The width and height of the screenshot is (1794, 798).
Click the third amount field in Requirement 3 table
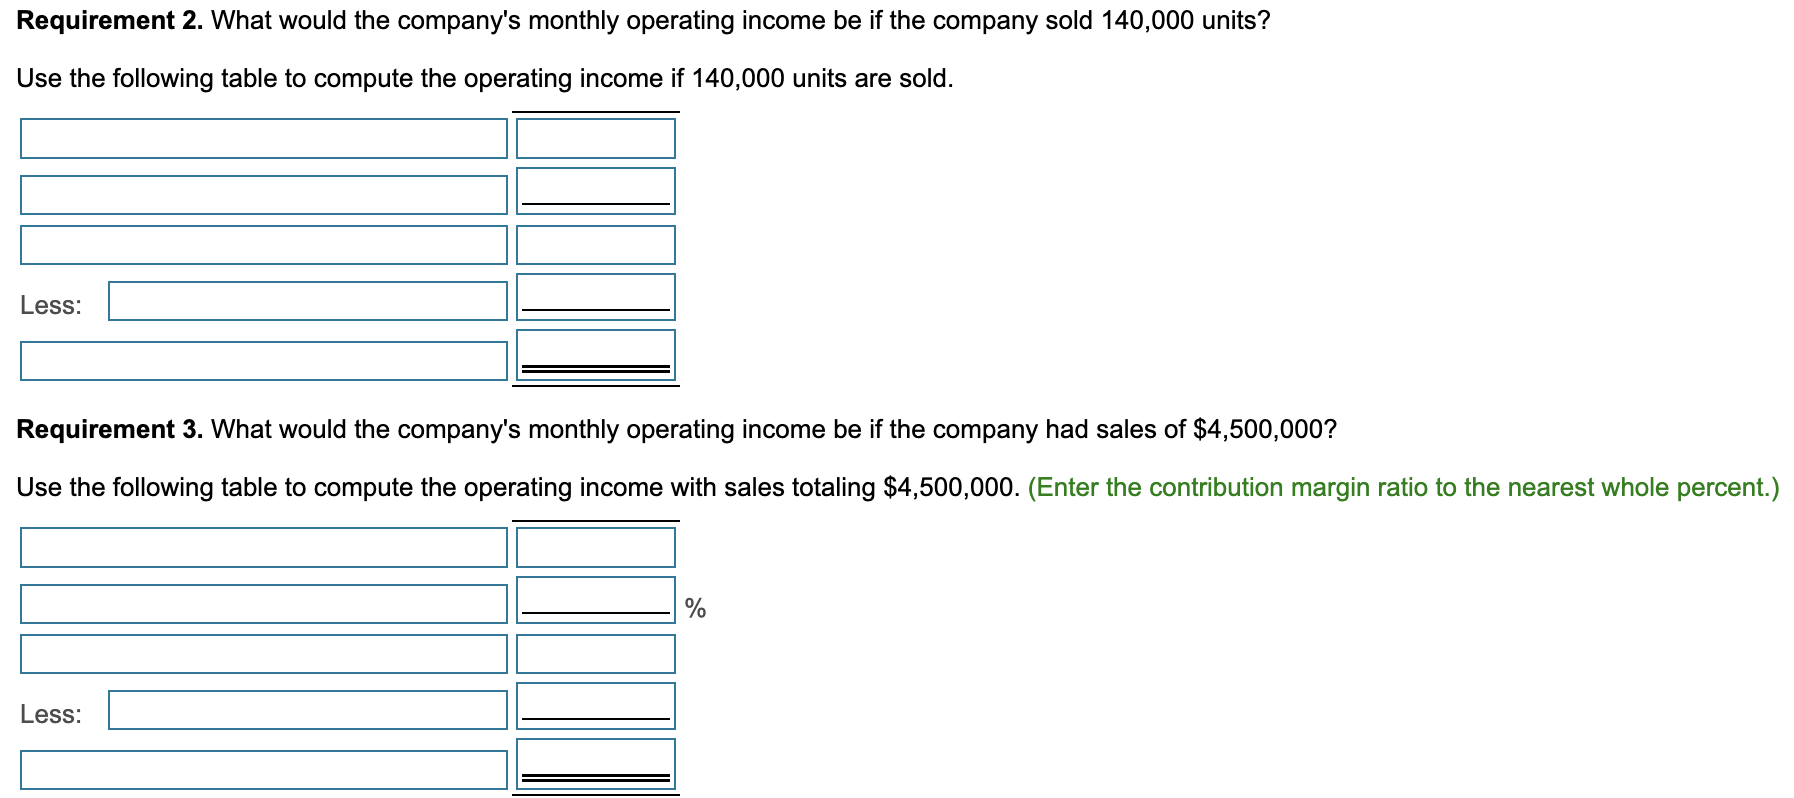point(595,655)
